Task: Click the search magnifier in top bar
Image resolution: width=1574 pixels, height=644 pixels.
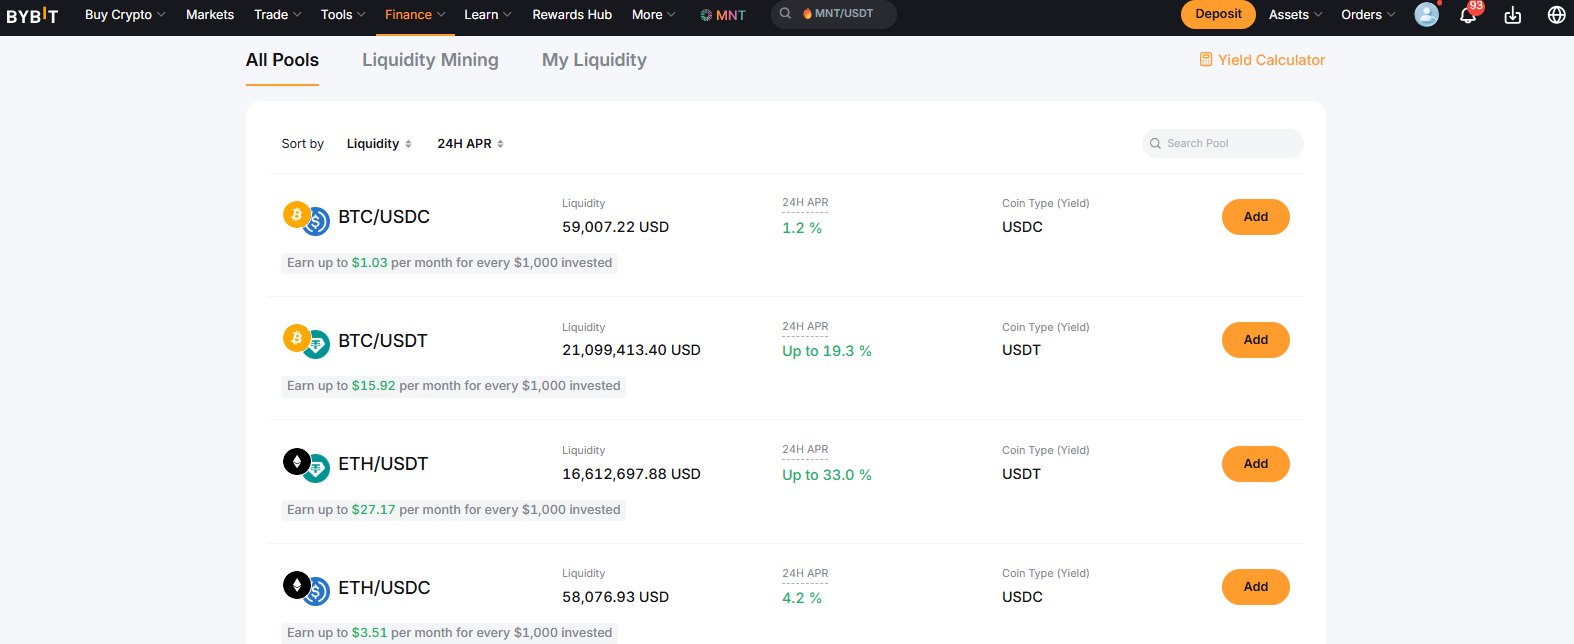Action: click(x=785, y=14)
